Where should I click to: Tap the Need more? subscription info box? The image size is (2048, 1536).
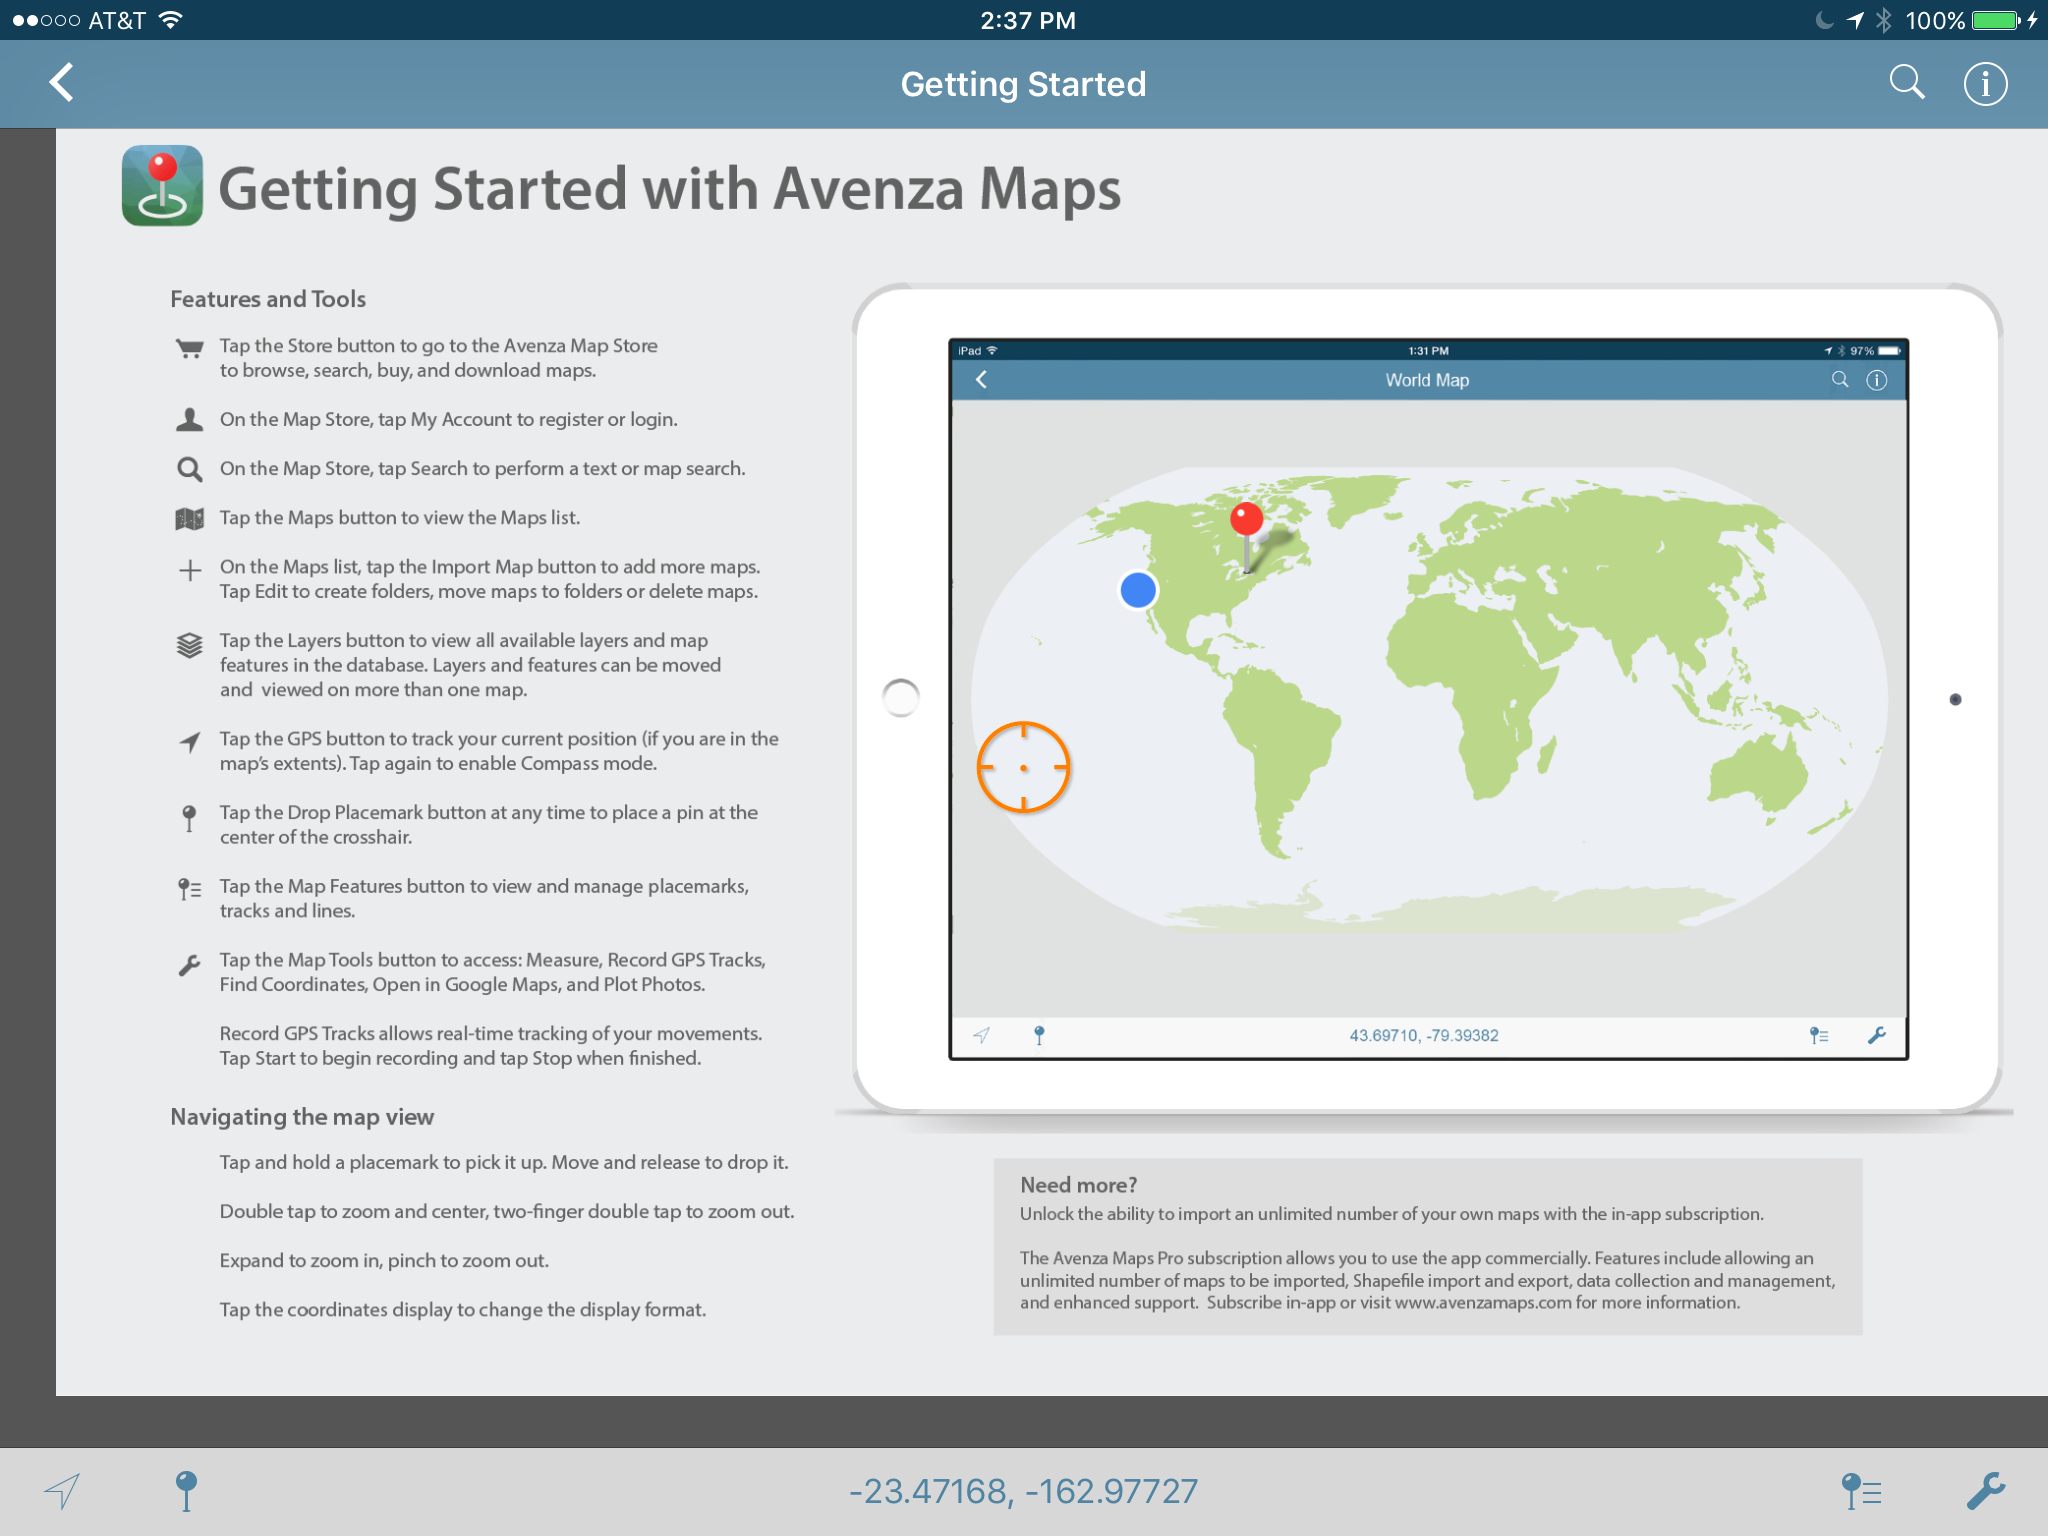1427,1246
